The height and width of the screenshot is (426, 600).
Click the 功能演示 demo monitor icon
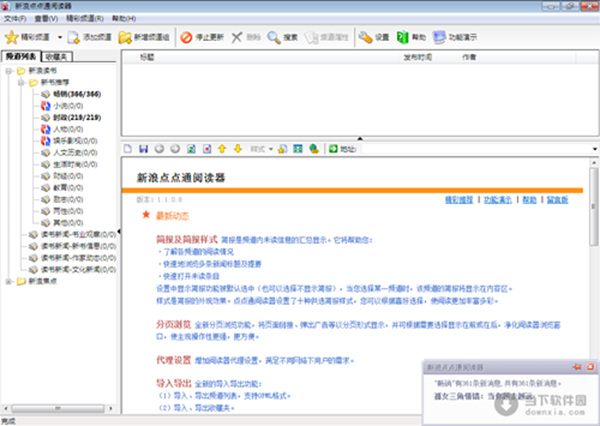(439, 37)
